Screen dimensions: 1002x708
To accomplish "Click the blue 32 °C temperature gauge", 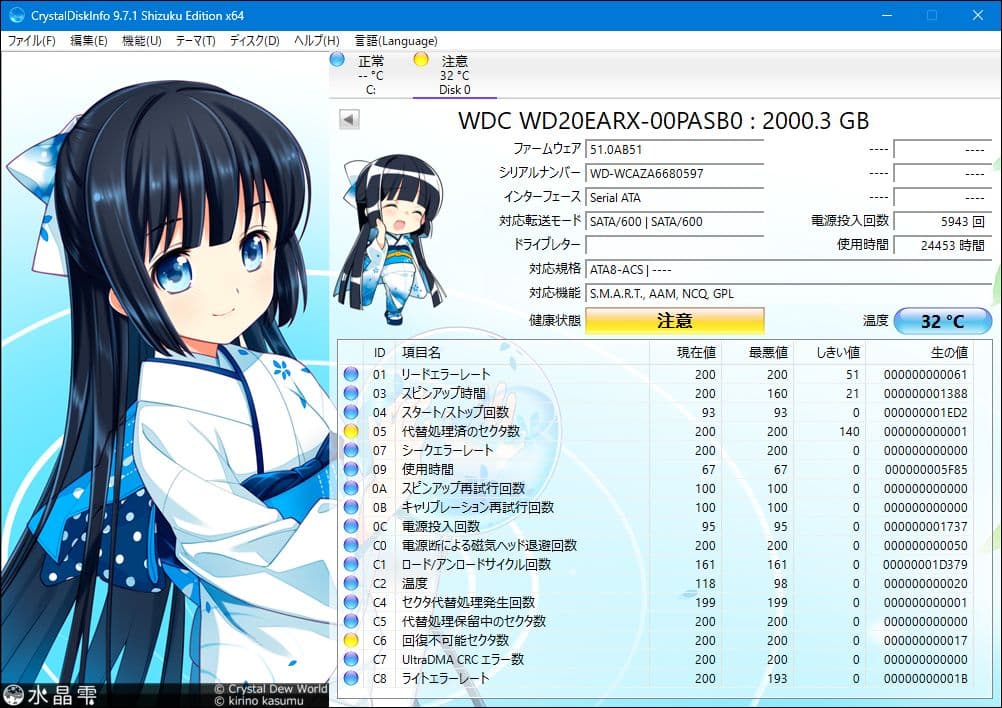I will click(941, 320).
